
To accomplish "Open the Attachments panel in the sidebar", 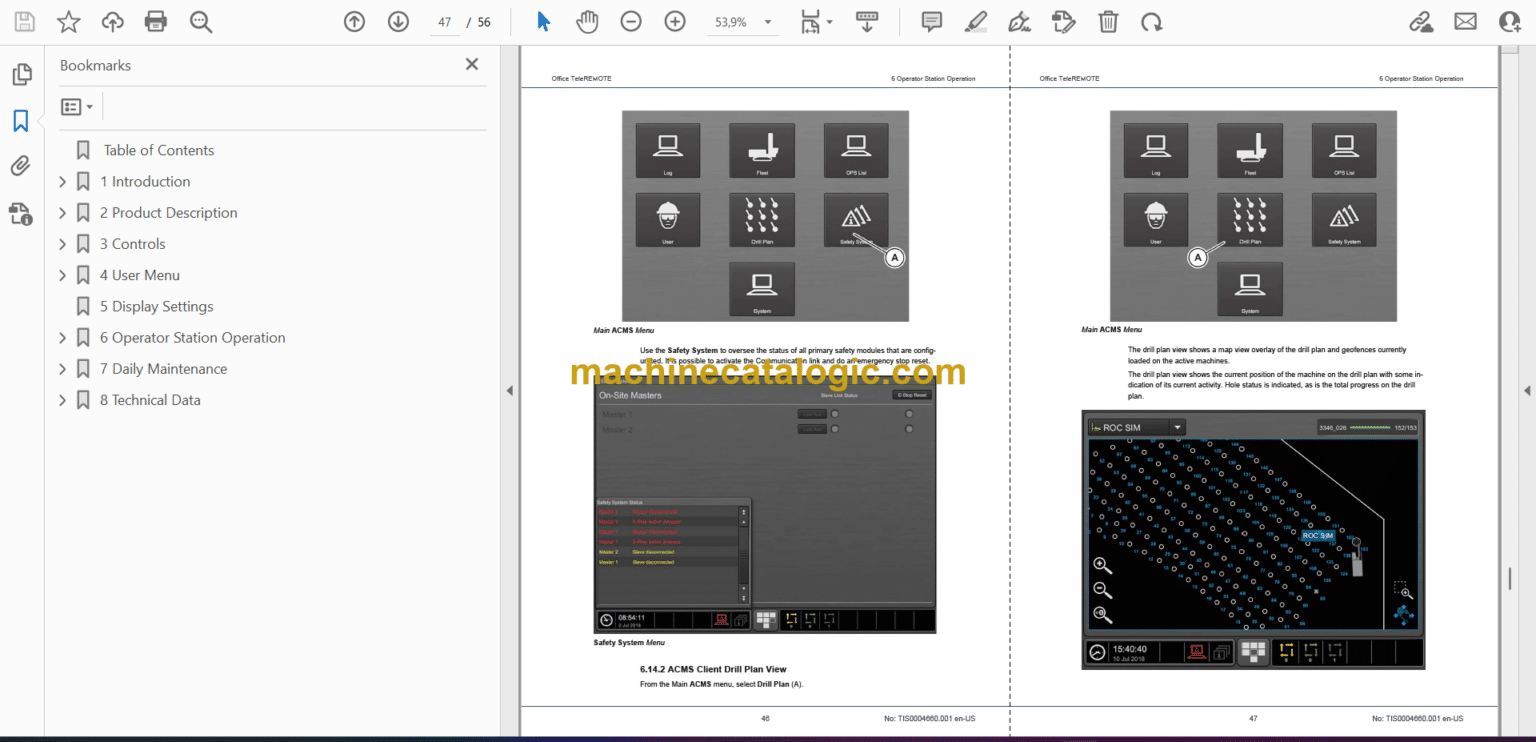I will [21, 165].
